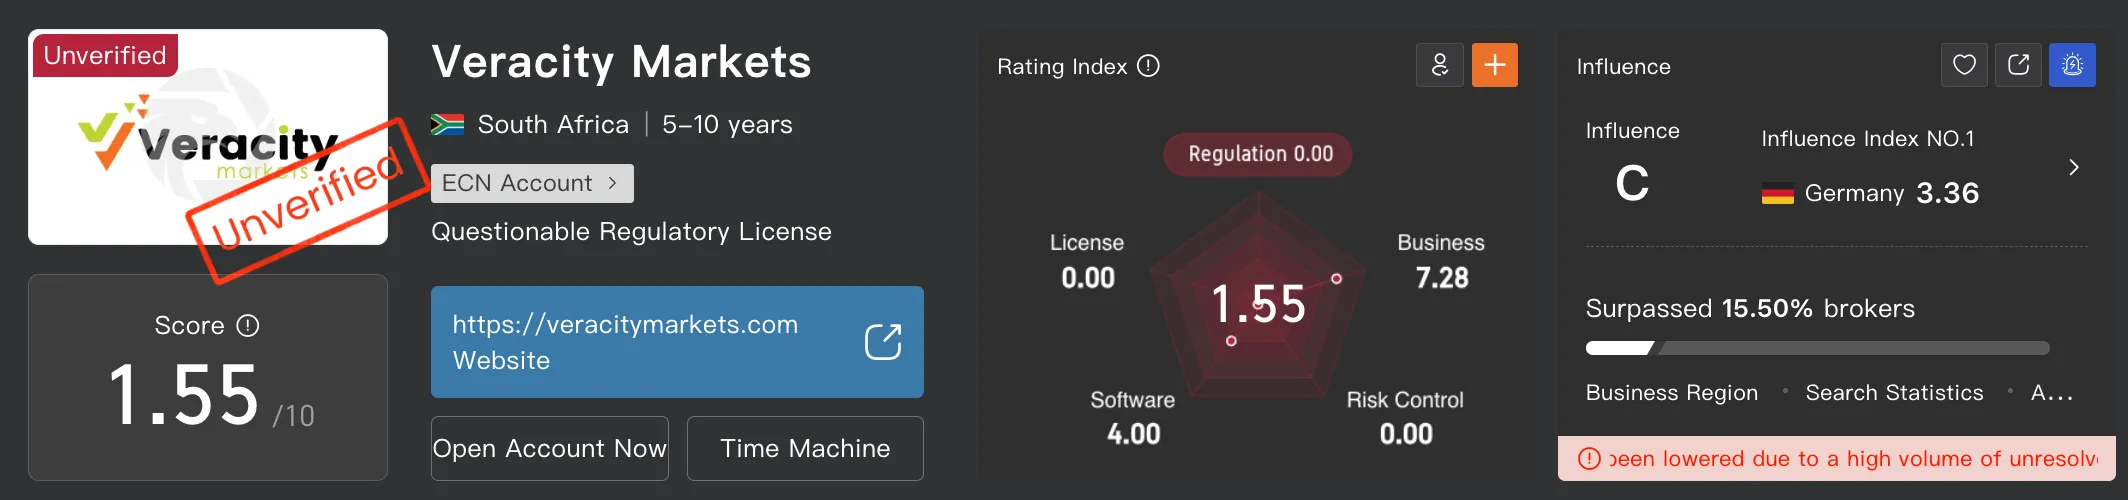Switch to Search Statistics tab
Screen dimensions: 2128x500
[x=1894, y=393]
